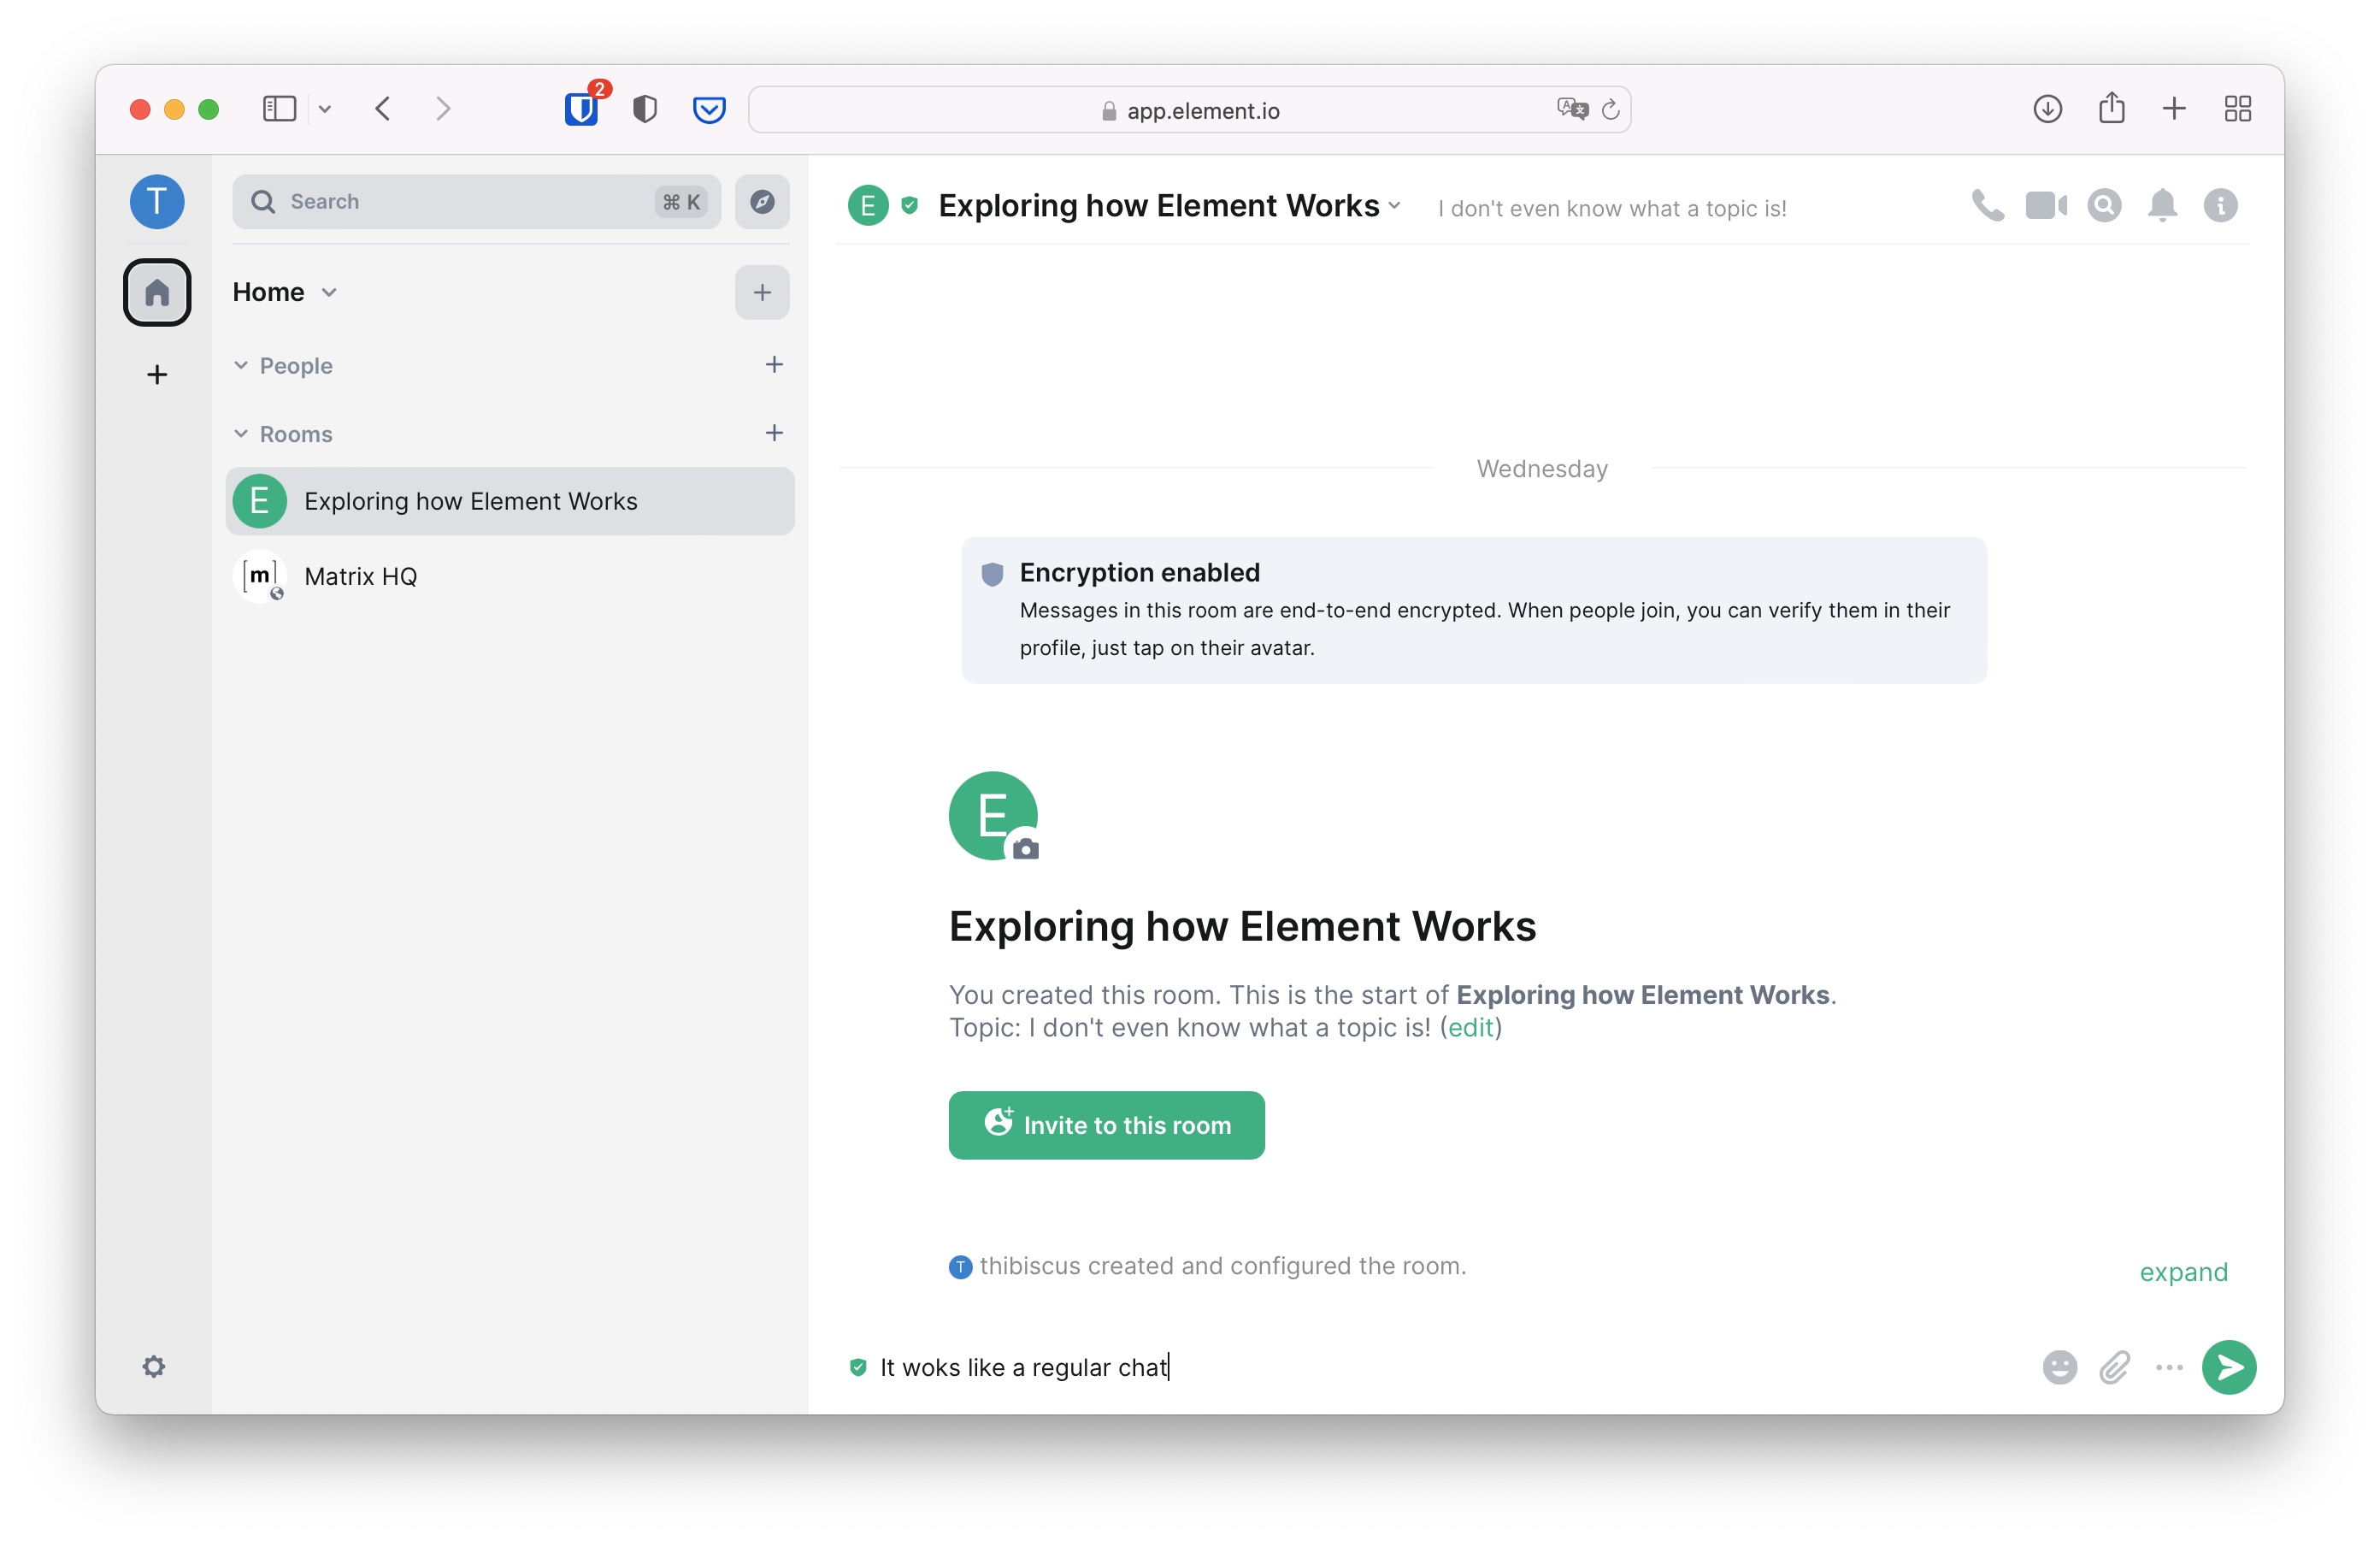The width and height of the screenshot is (2380, 1541).
Task: Click Invite to this room
Action: point(1106,1125)
